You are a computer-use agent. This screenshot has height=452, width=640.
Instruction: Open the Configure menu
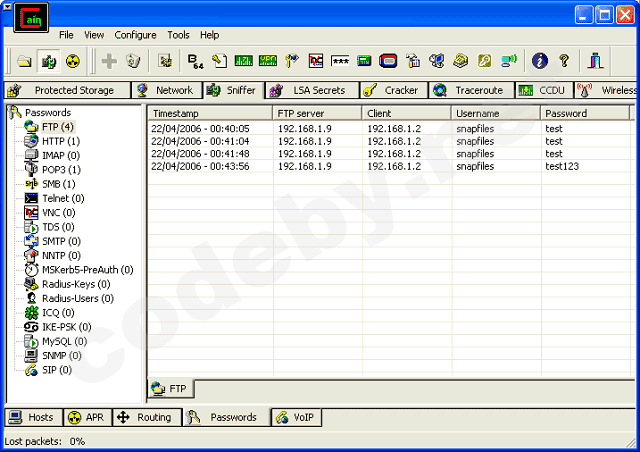point(135,35)
